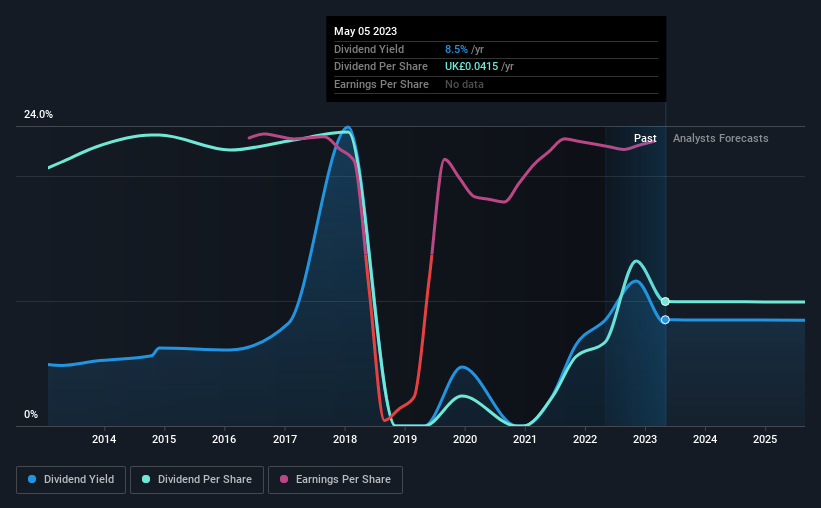Click the 2022 x-axis label

(585, 439)
